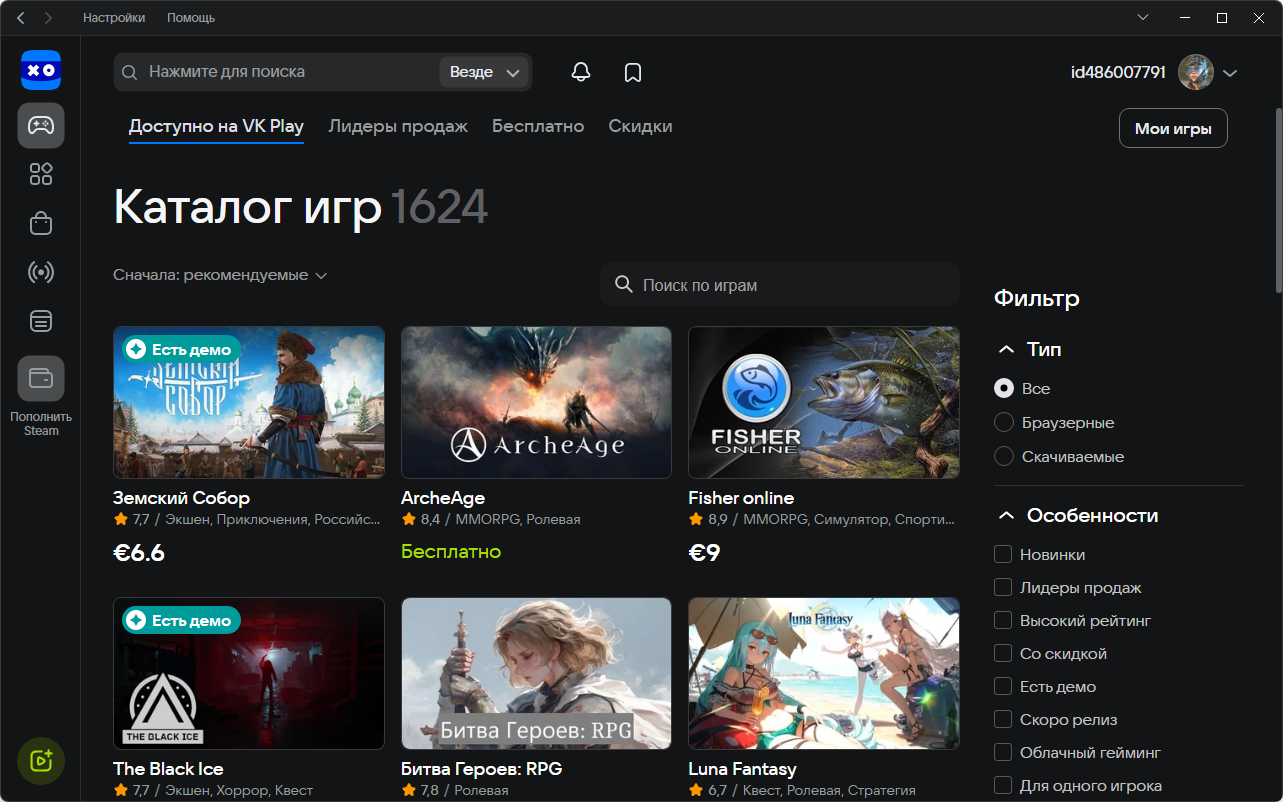Switch to the Лидеры продаж tab
The image size is (1283, 802).
coord(398,126)
